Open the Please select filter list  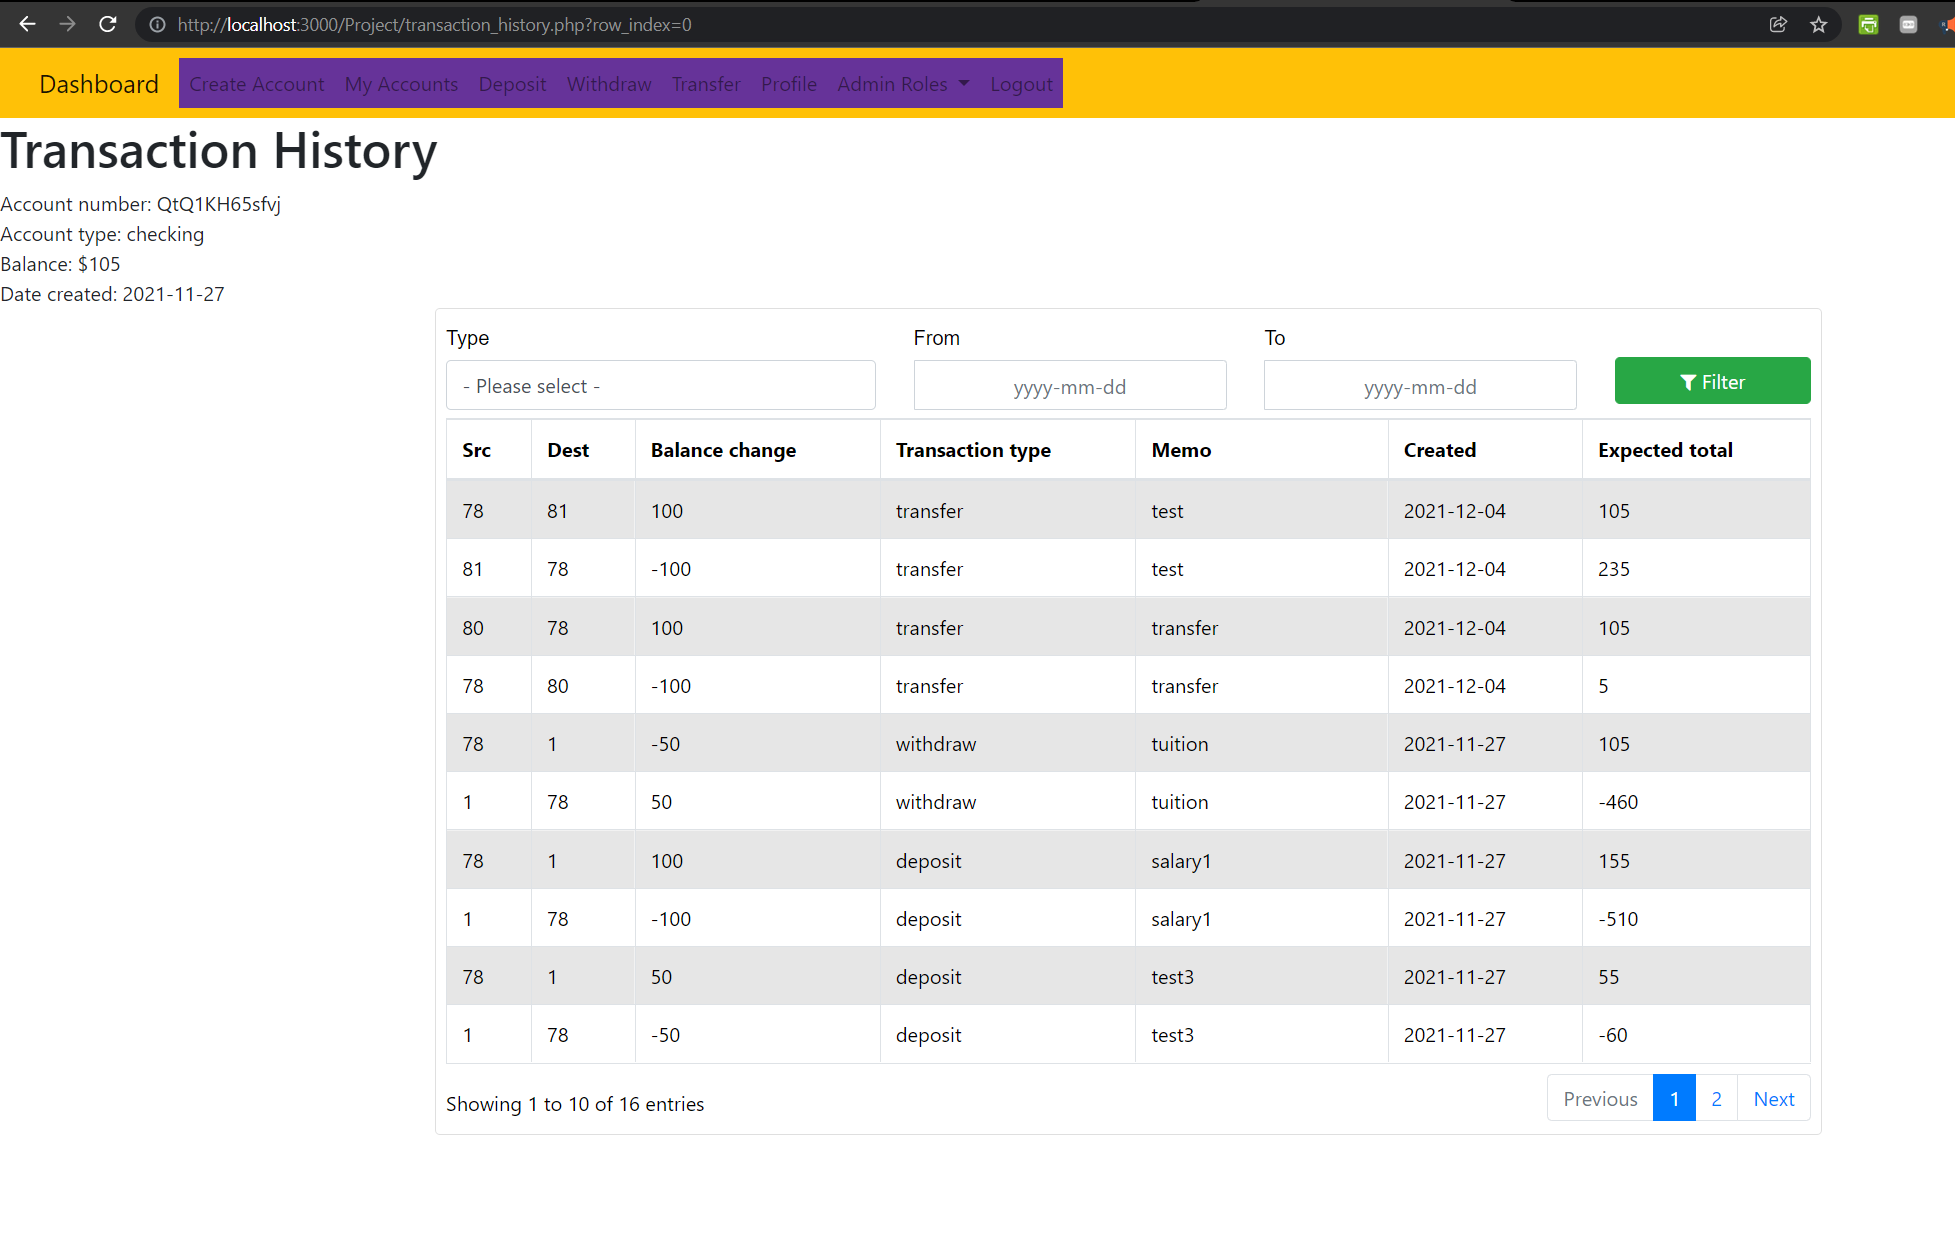[x=660, y=385]
